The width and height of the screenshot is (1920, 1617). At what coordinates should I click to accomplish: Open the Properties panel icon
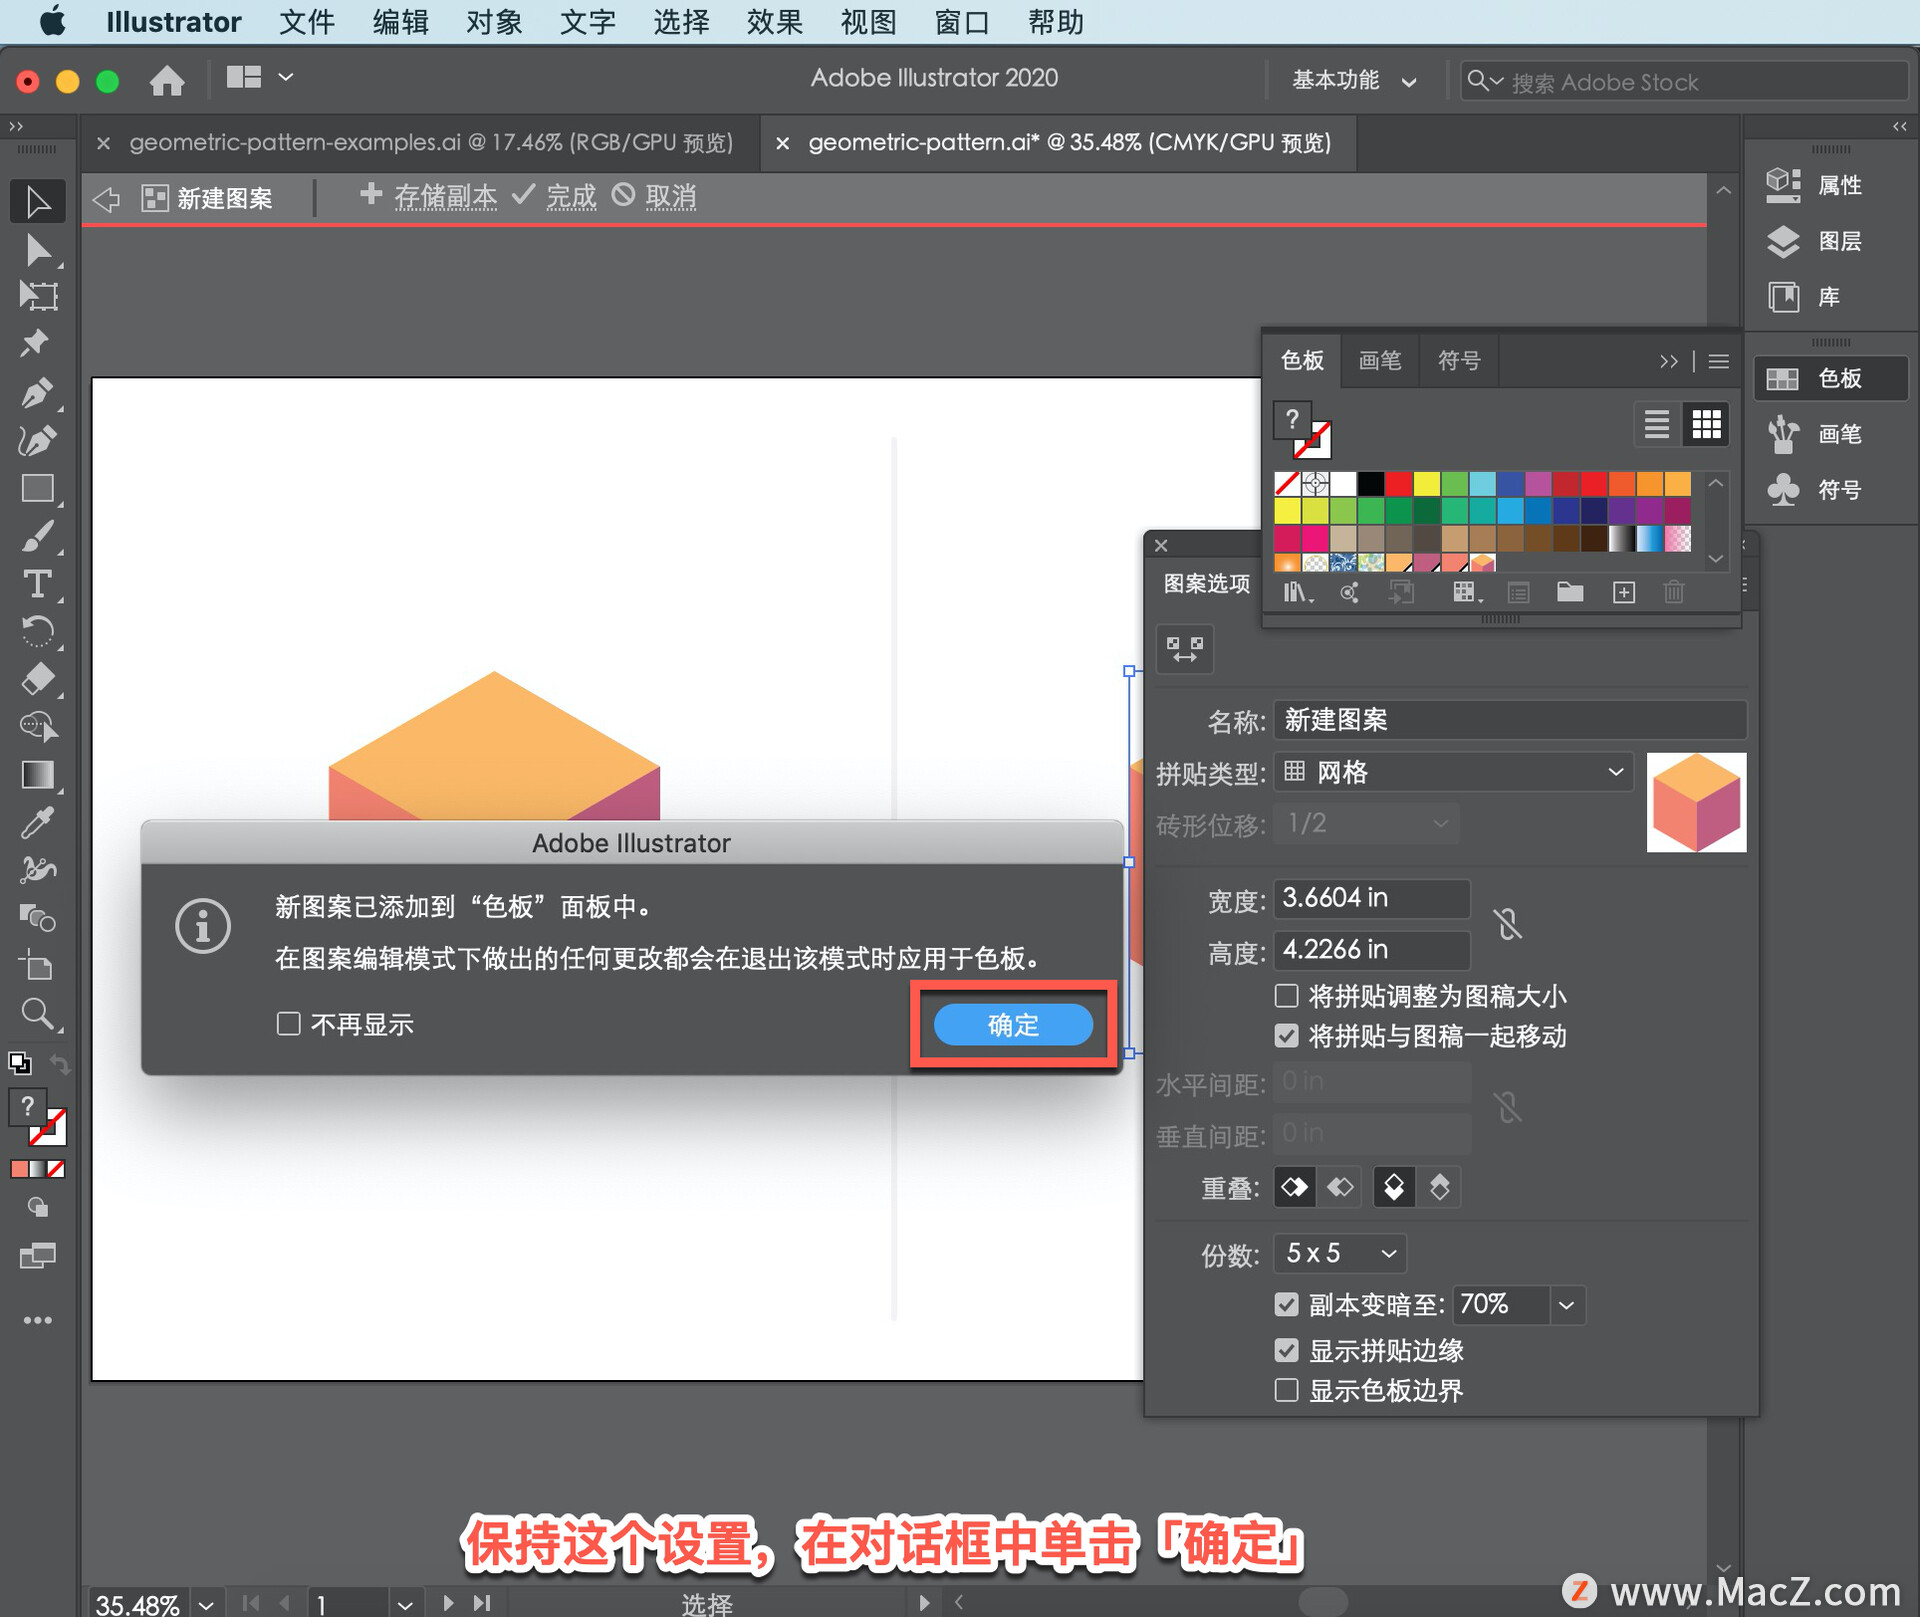[1784, 185]
